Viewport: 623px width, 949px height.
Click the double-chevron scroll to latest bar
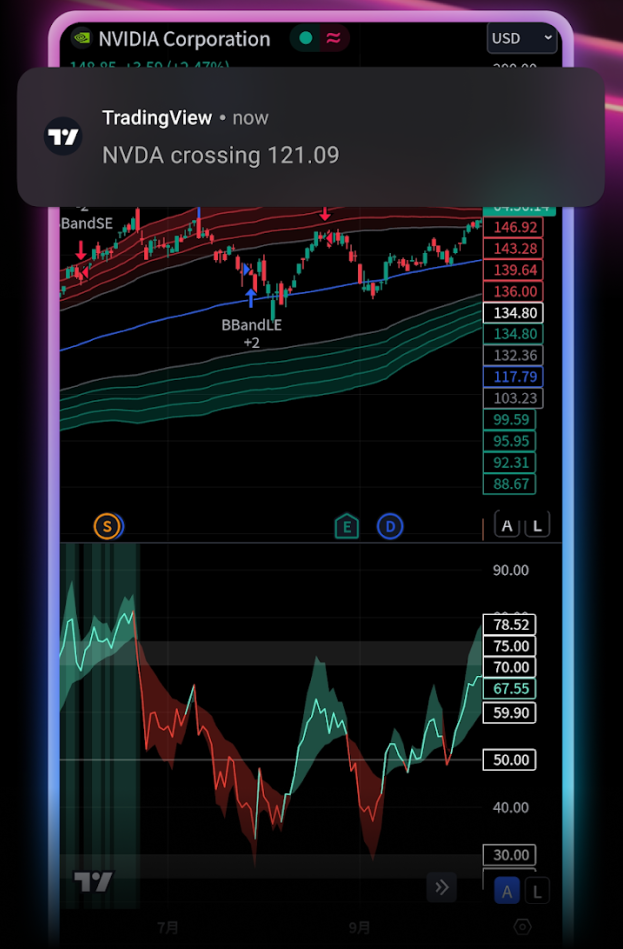(x=441, y=886)
